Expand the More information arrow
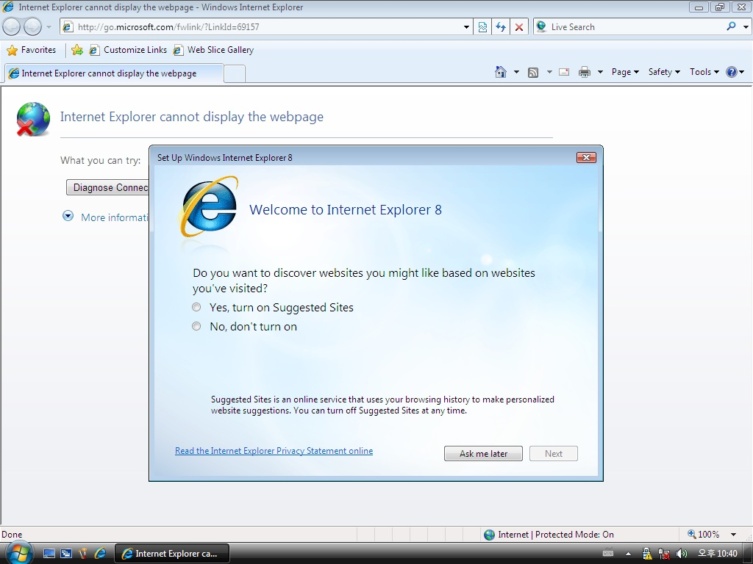The width and height of the screenshot is (753, 564). pyautogui.click(x=68, y=216)
